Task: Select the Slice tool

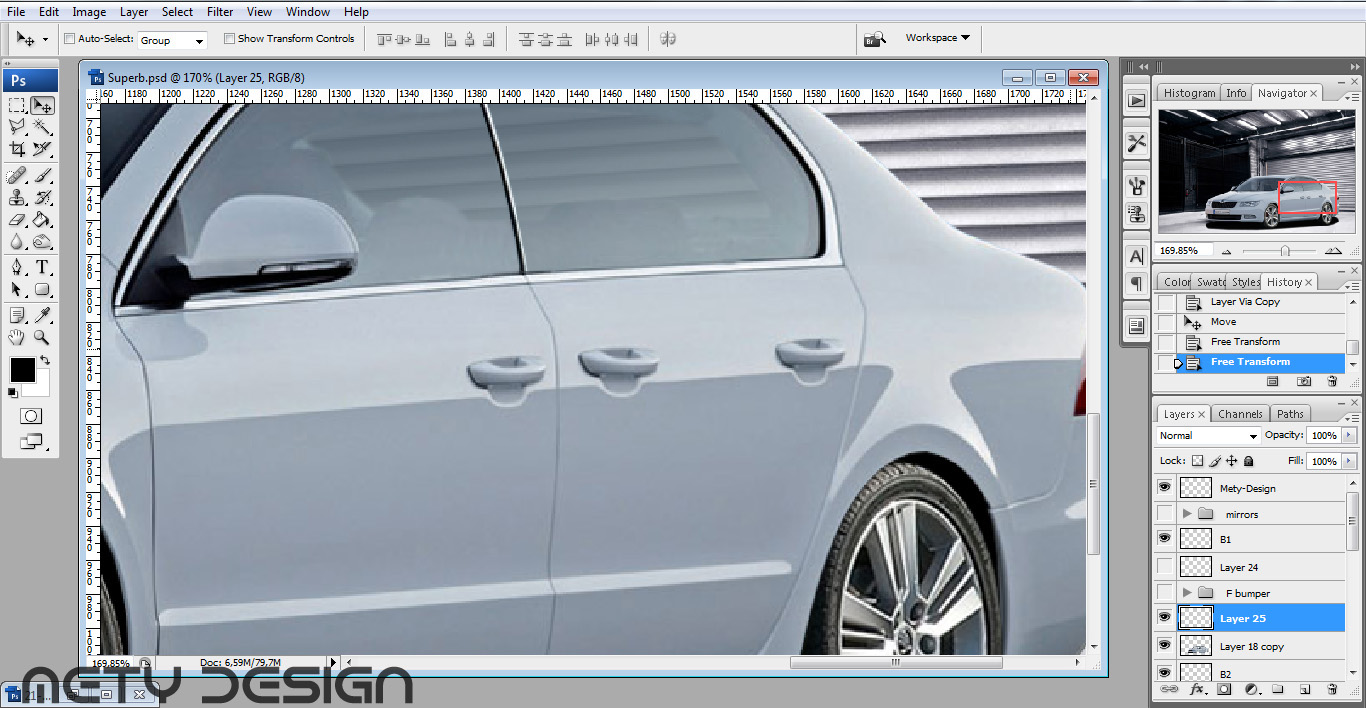Action: (42, 149)
